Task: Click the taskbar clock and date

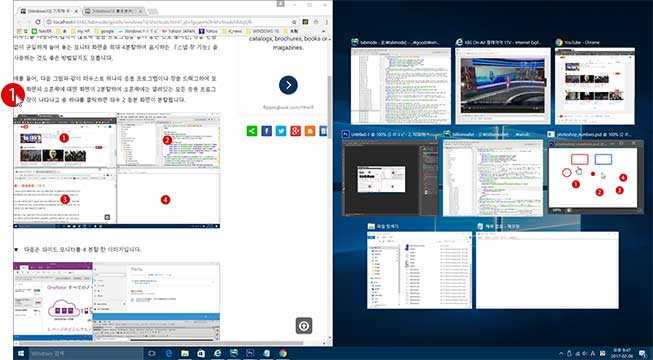Action: click(621, 353)
